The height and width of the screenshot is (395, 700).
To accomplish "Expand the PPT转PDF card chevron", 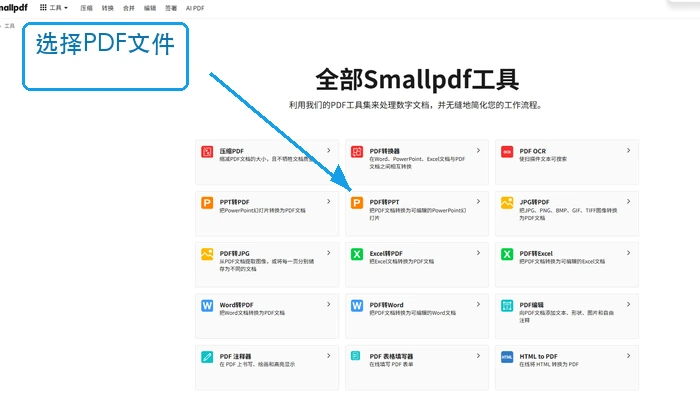I will coord(329,202).
